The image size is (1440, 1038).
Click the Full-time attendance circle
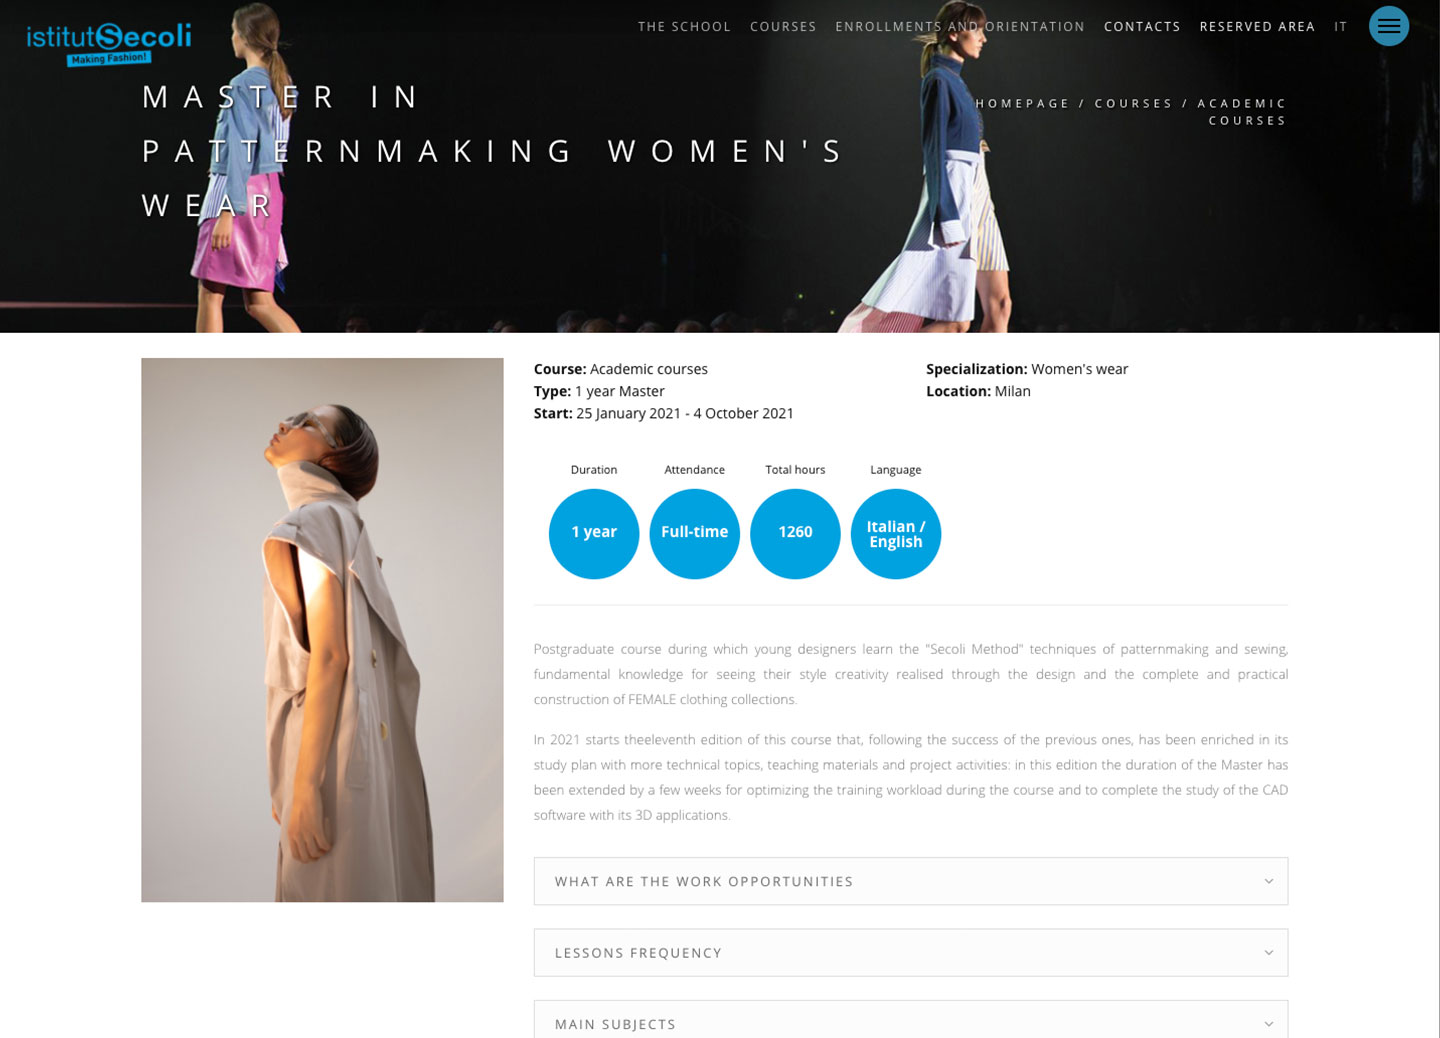pos(695,533)
